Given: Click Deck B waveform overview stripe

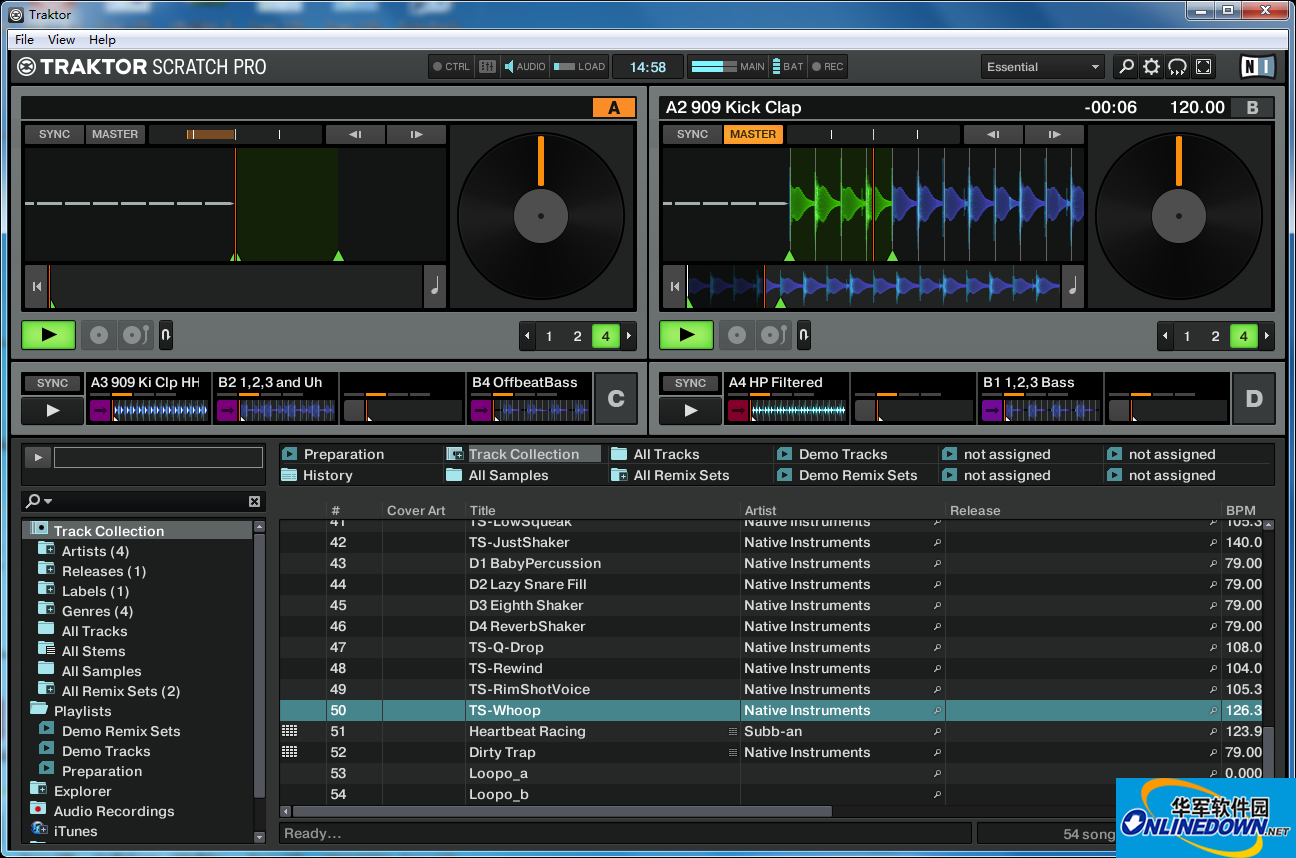Looking at the screenshot, I should pos(873,287).
